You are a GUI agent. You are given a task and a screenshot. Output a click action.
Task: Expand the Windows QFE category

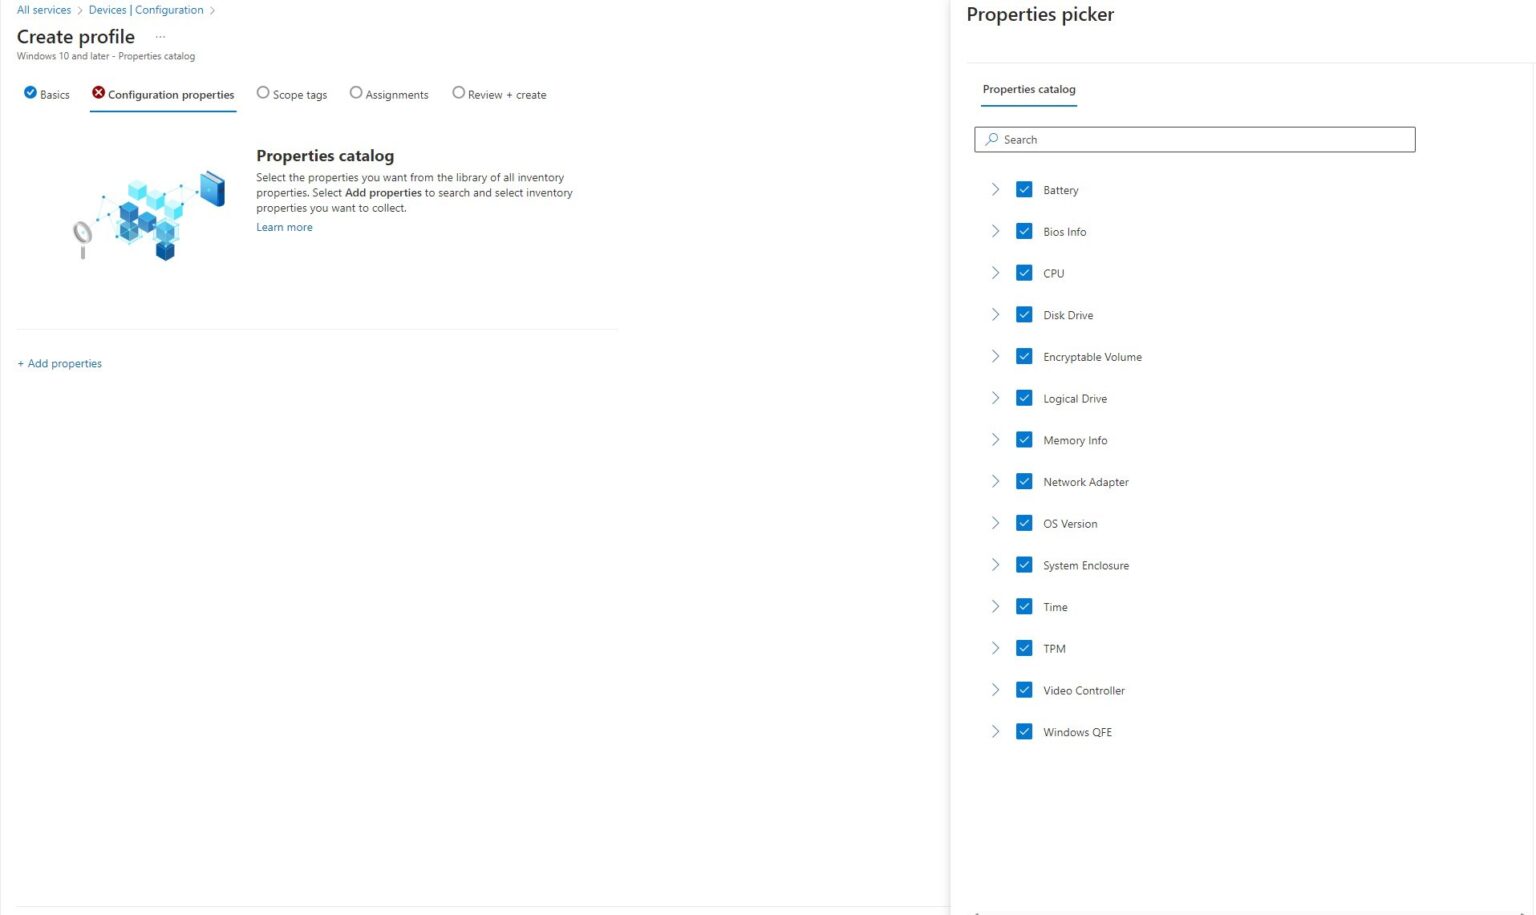tap(995, 732)
